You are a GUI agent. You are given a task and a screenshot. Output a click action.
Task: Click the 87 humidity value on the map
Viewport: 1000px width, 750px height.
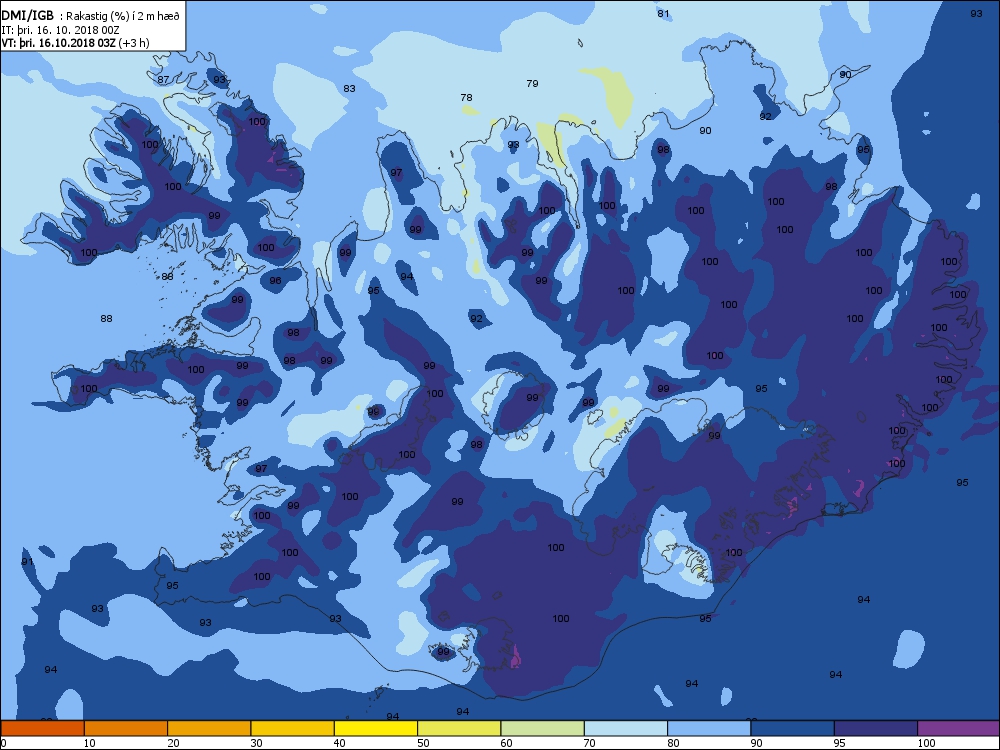tap(163, 80)
